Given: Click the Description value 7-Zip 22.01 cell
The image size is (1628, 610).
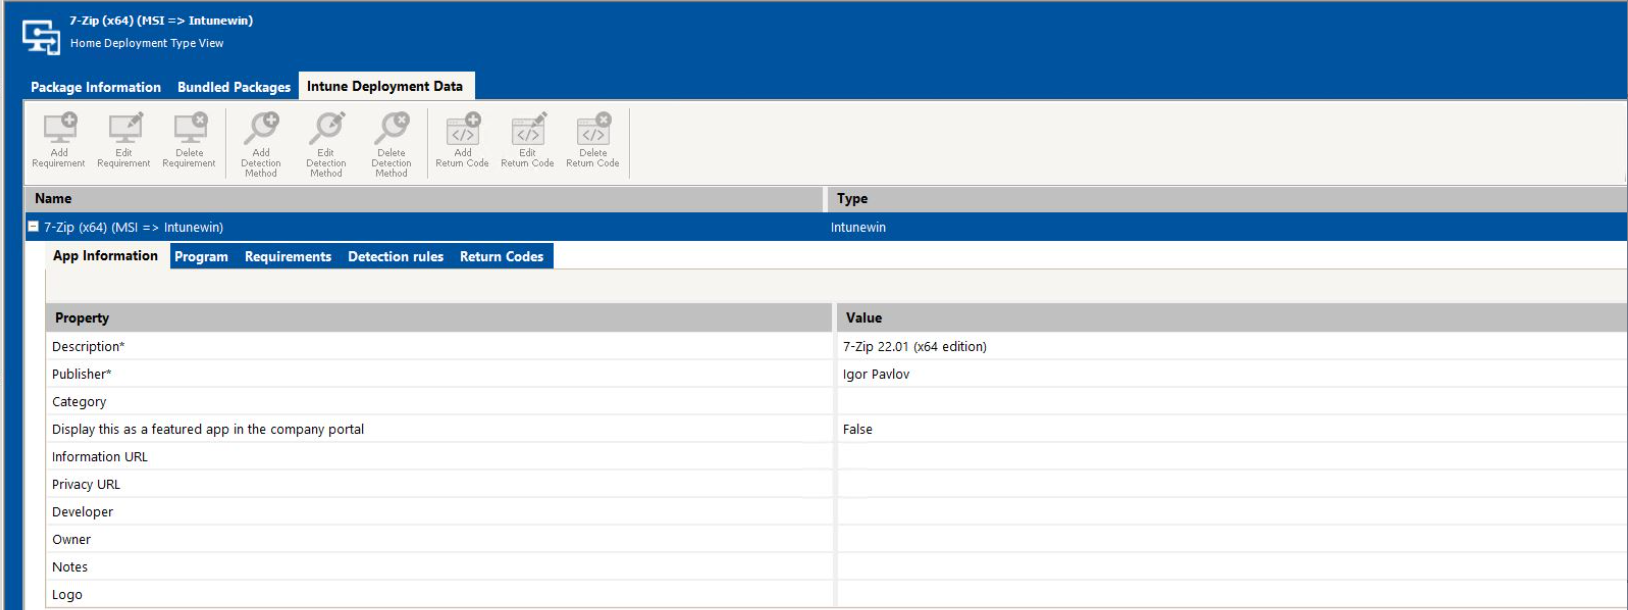Looking at the screenshot, I should (914, 347).
